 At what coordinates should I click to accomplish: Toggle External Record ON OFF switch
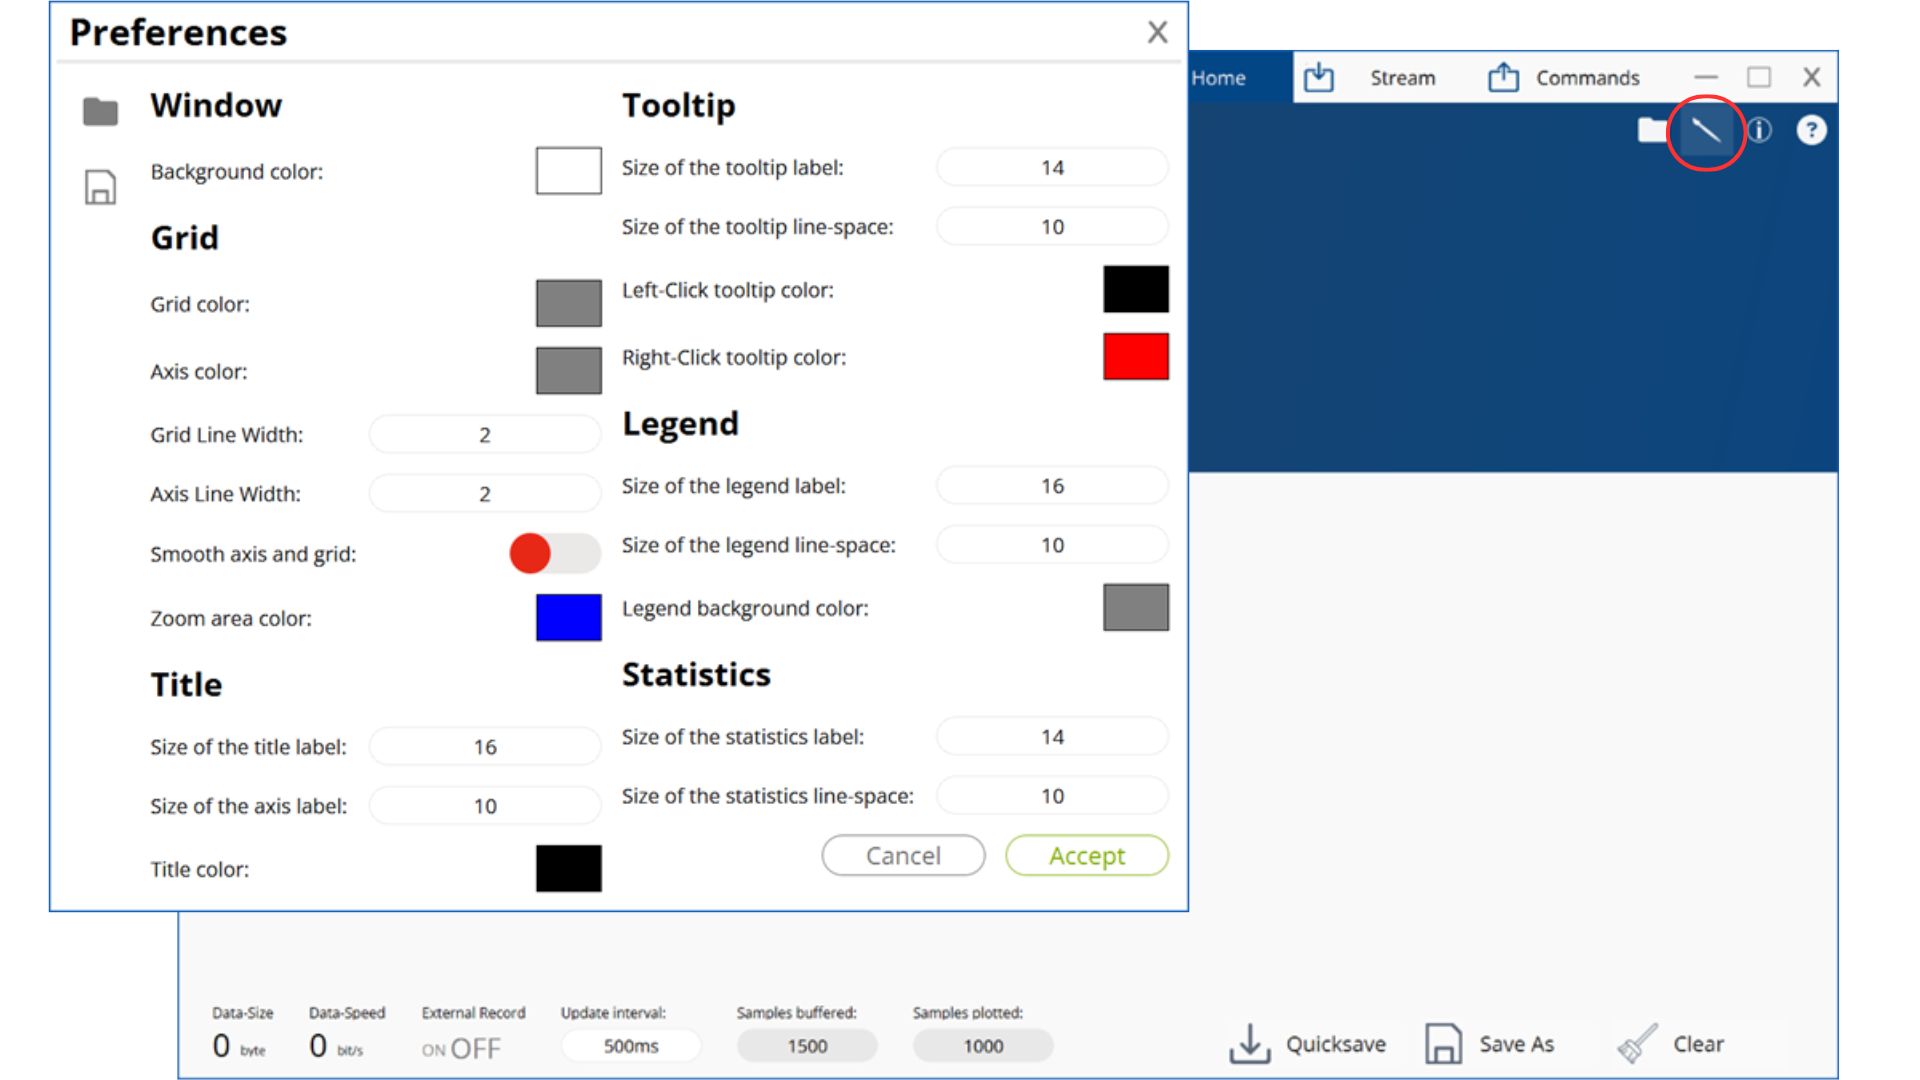tap(461, 1048)
